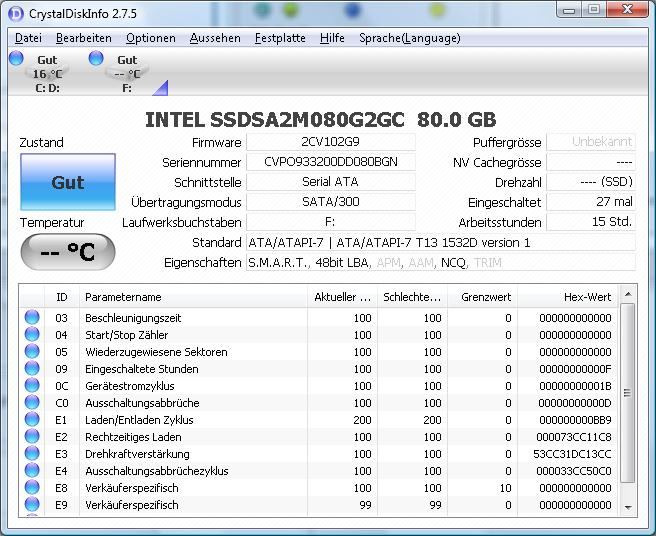
Task: Click the SMART list scrollbar thumb
Action: (628, 393)
